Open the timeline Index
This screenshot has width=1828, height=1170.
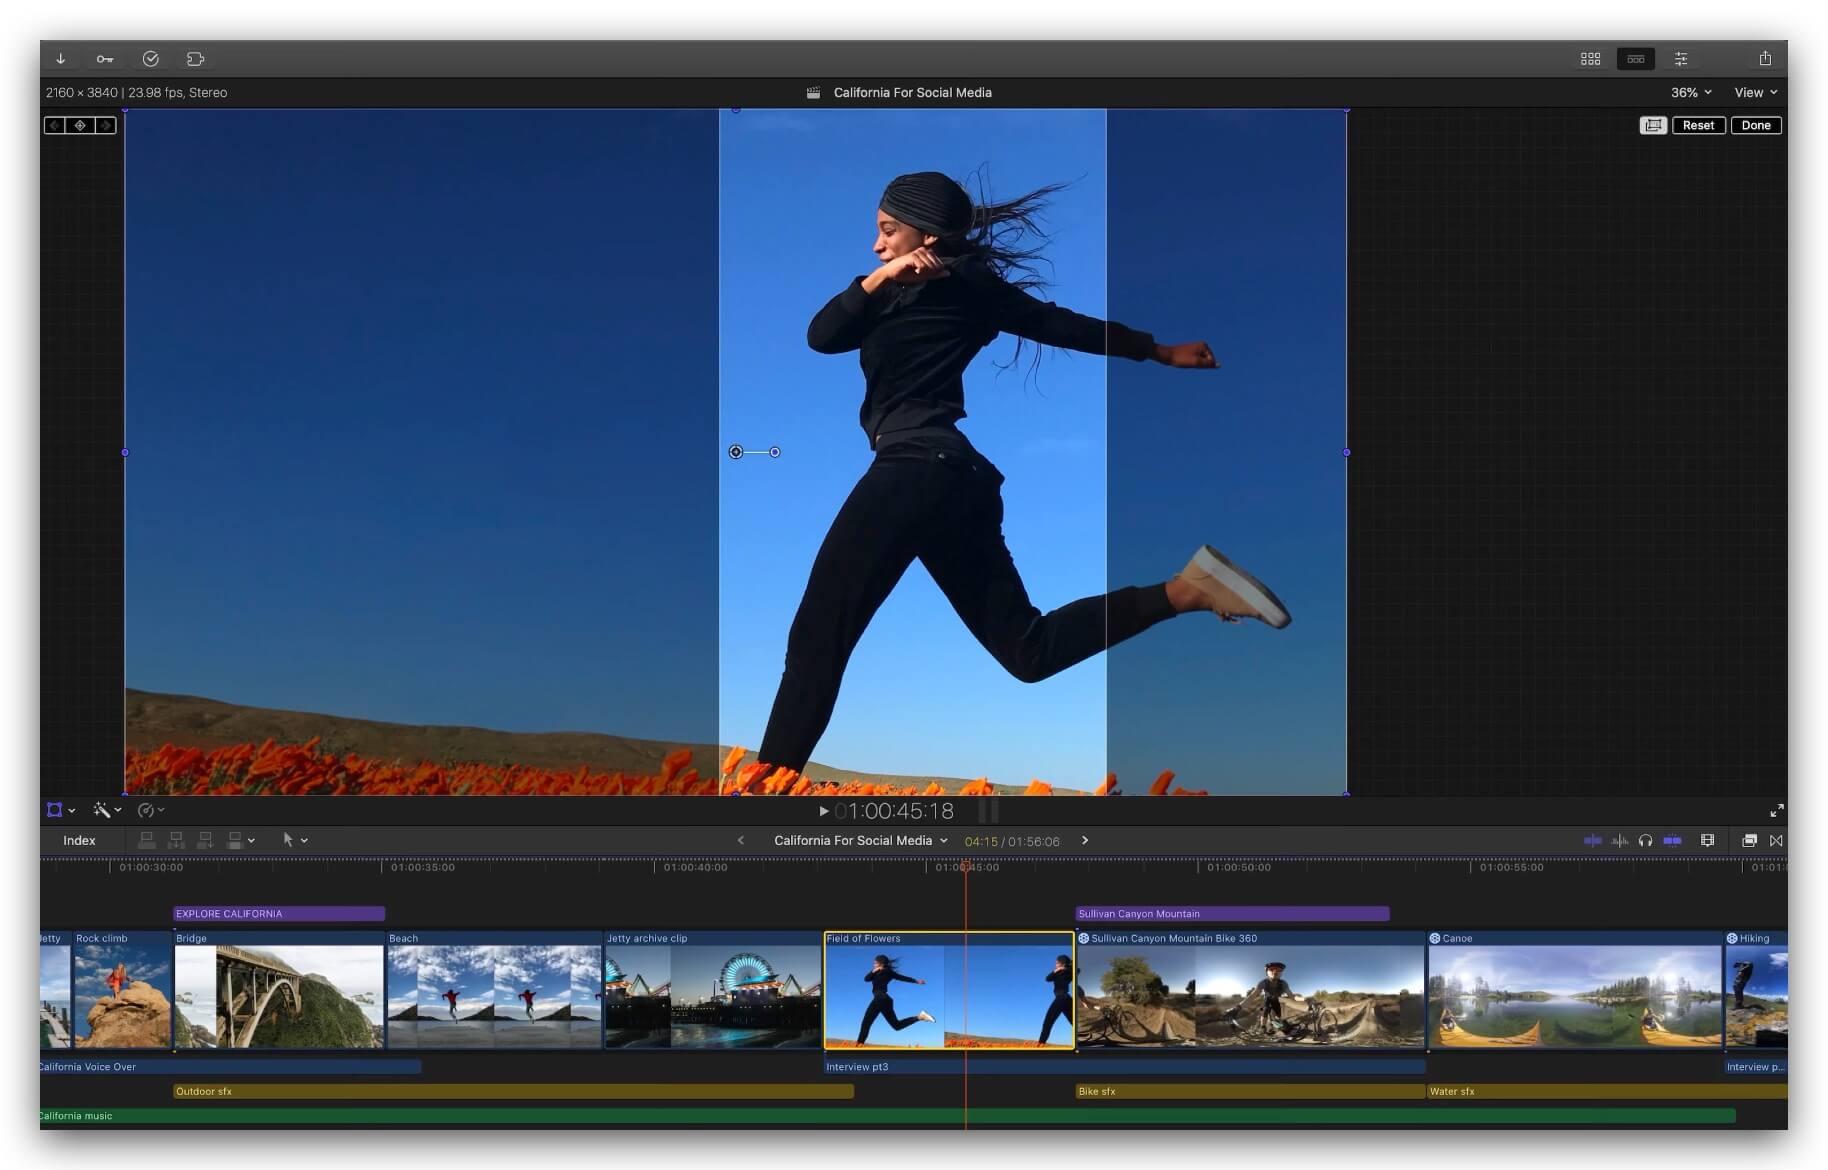pyautogui.click(x=79, y=840)
